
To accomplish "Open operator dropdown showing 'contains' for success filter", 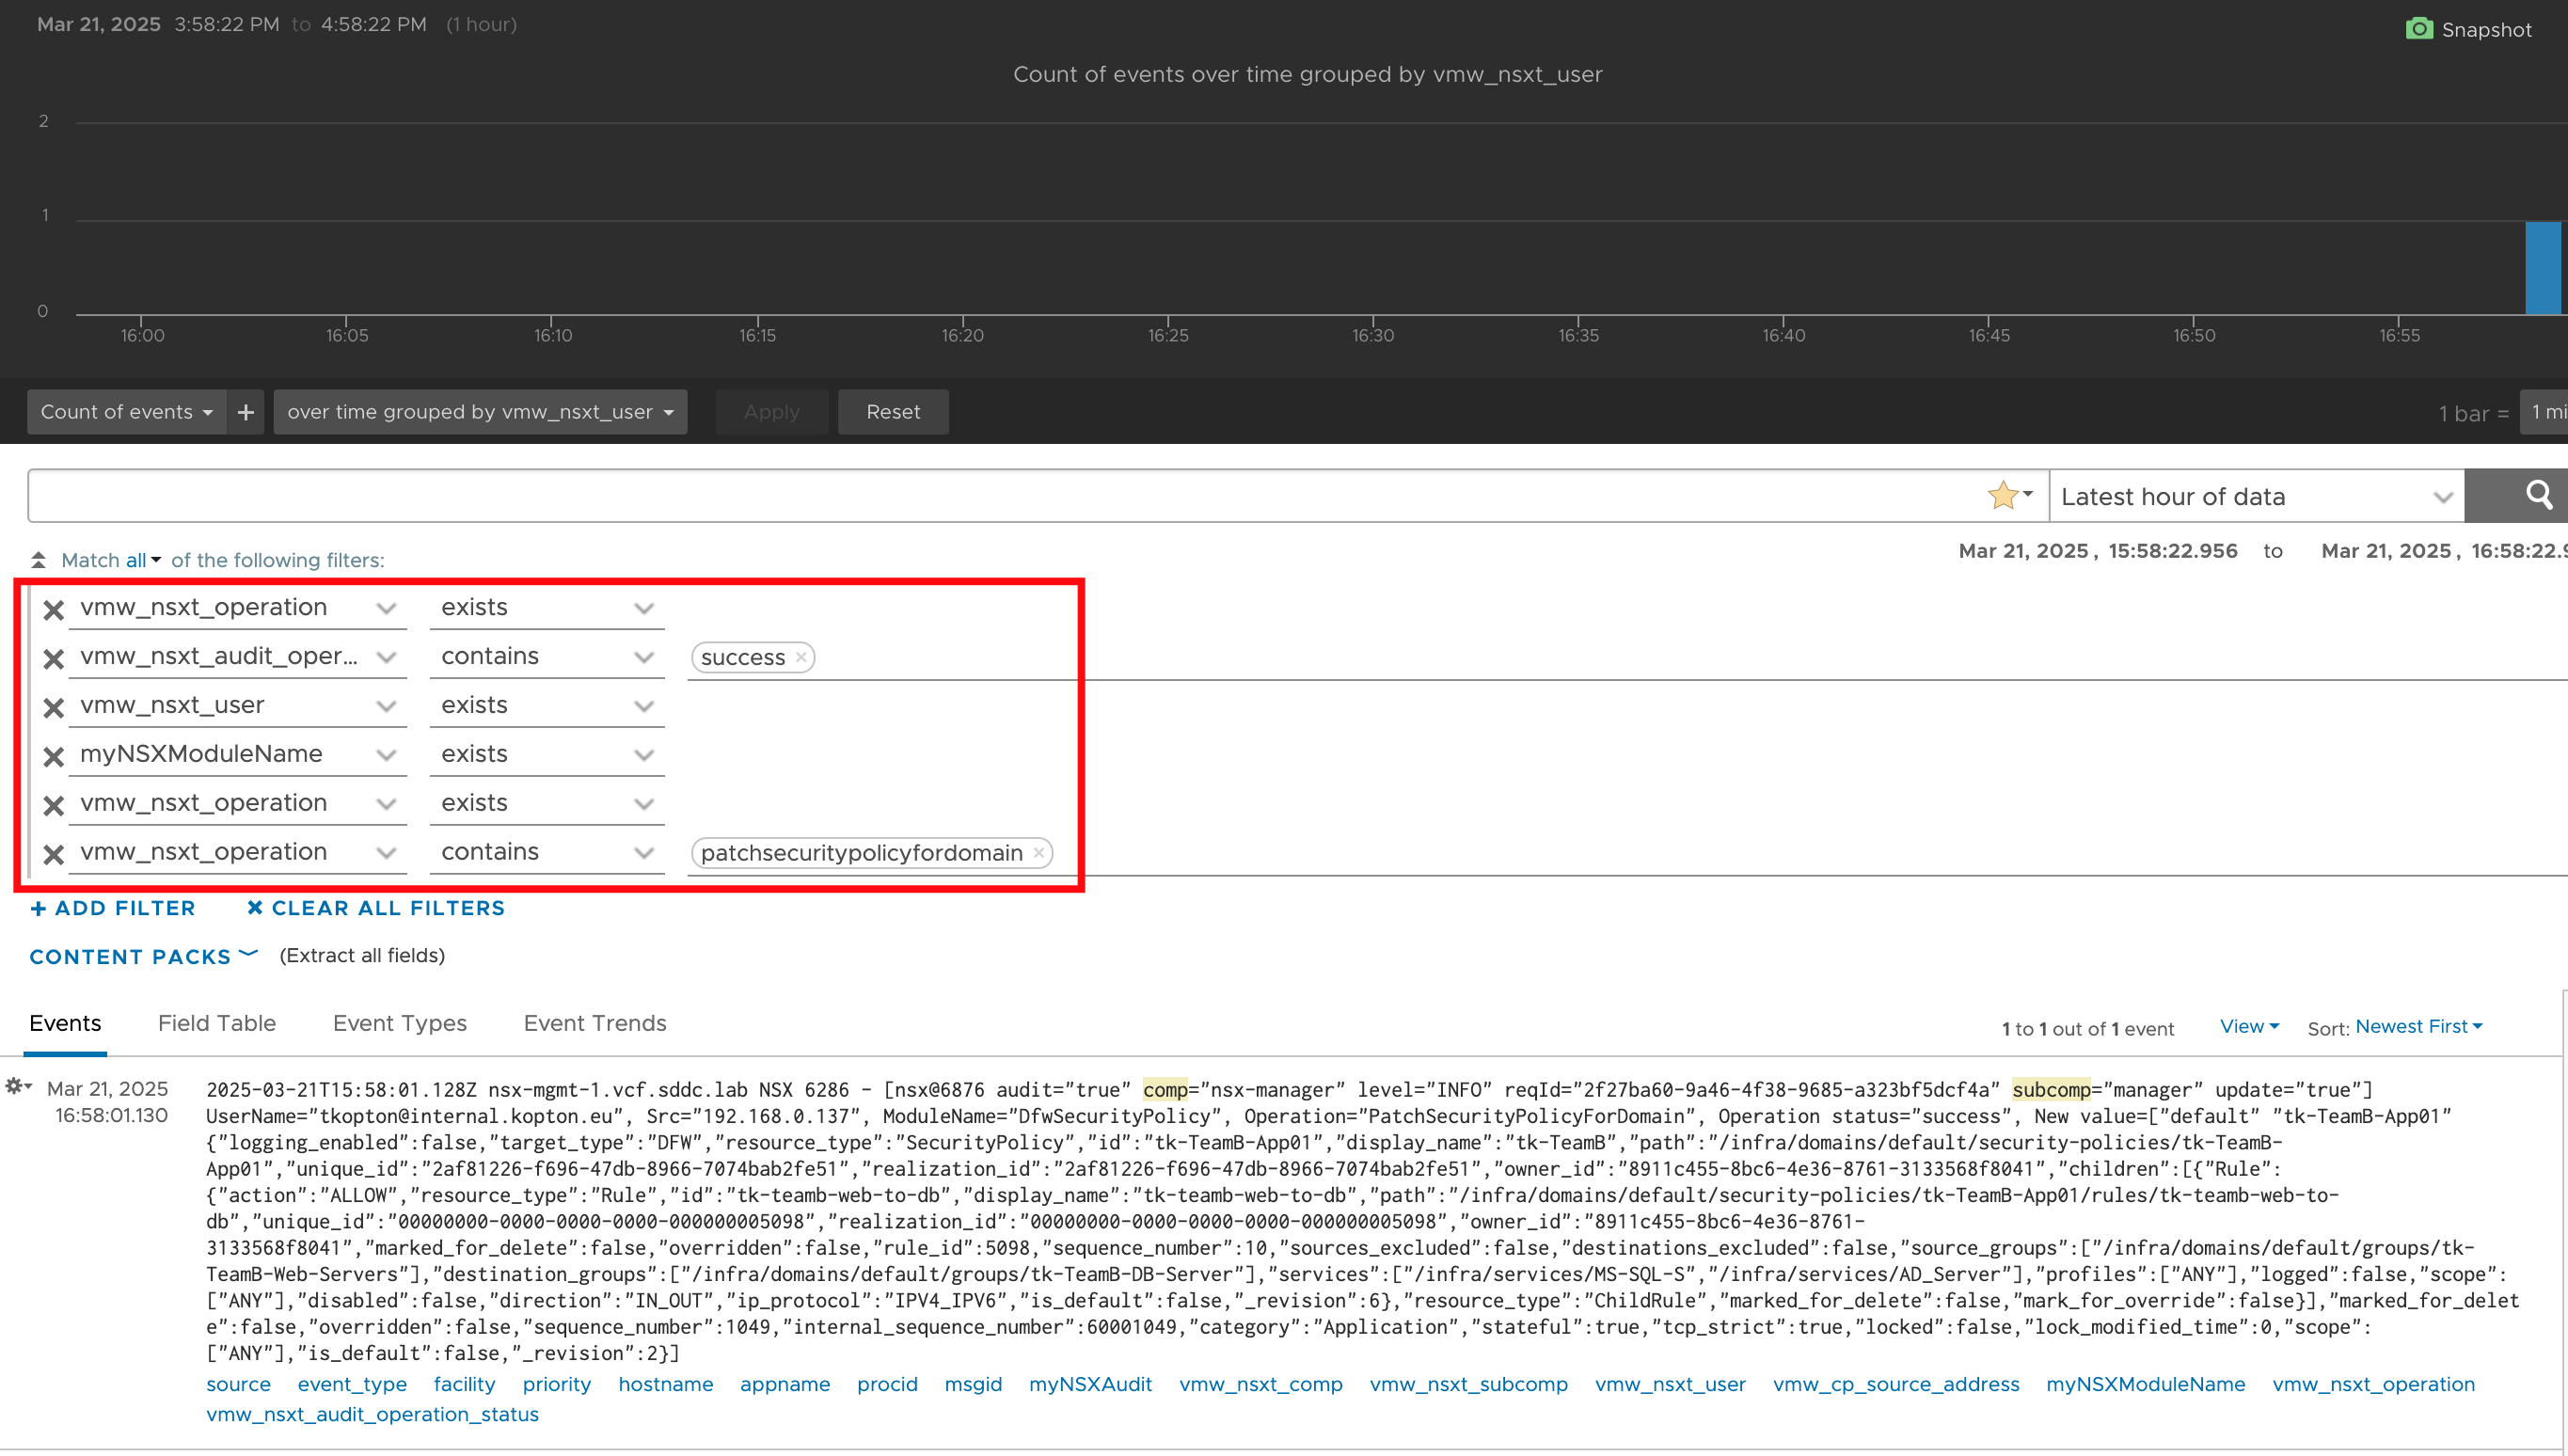I will 547,657.
